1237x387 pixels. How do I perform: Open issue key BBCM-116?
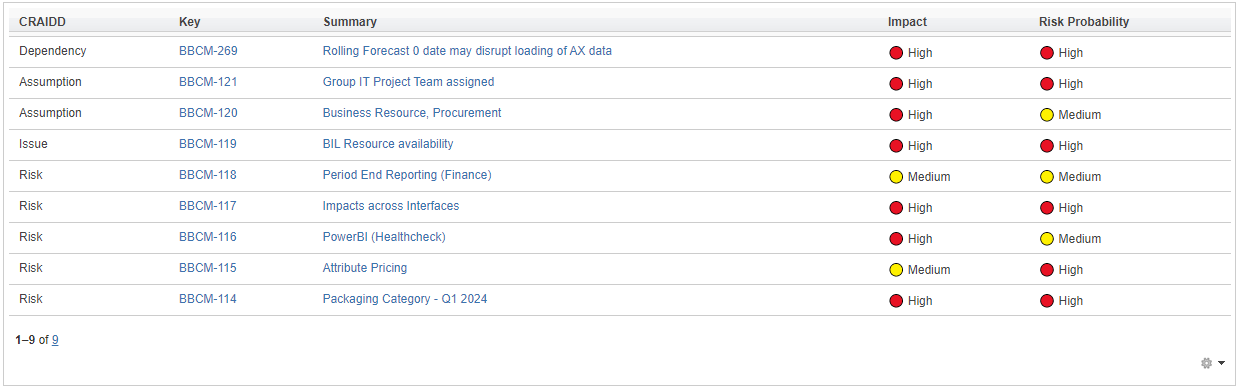tap(208, 237)
